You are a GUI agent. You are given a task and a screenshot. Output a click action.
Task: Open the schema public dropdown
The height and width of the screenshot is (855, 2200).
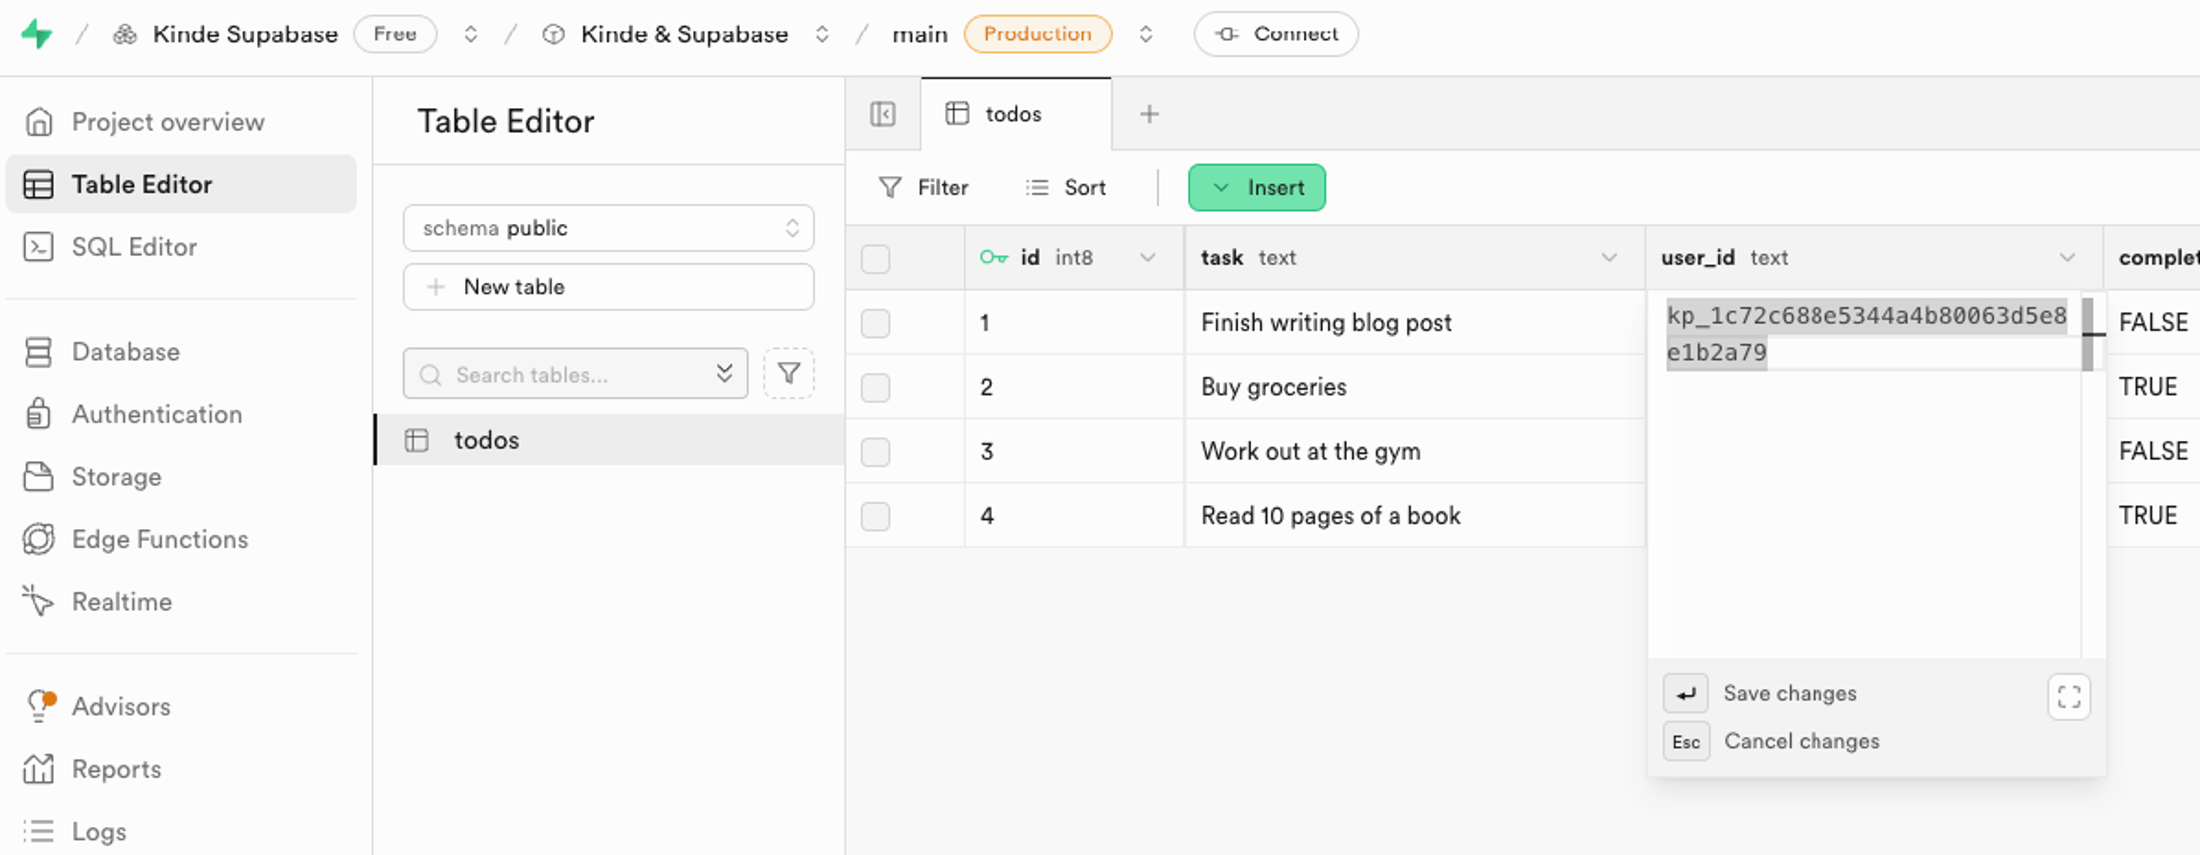[x=608, y=228]
